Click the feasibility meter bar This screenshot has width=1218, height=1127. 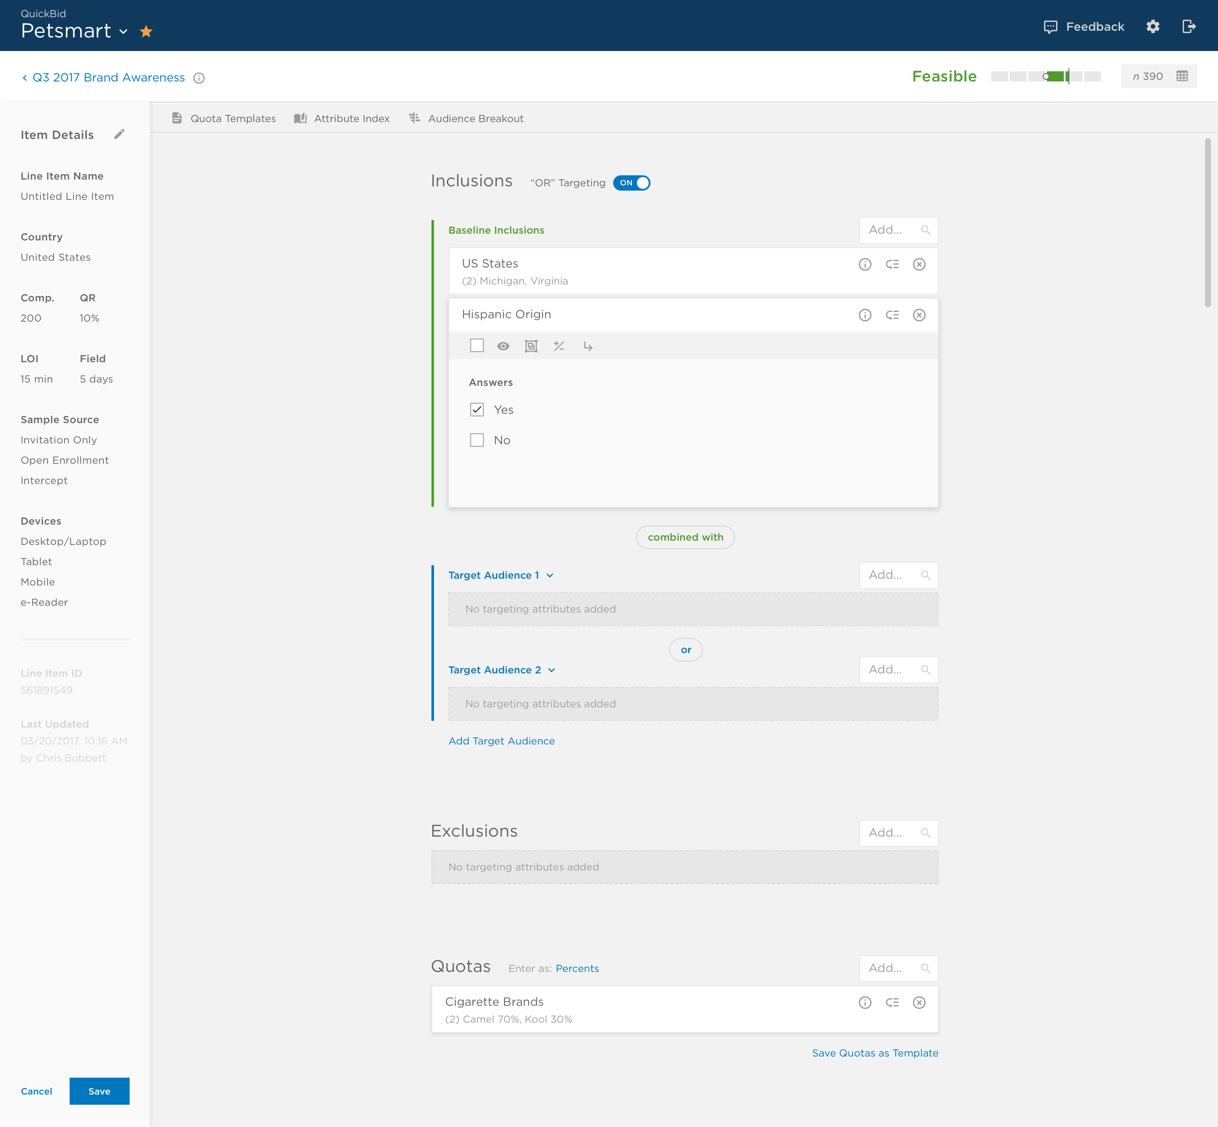(x=1046, y=77)
